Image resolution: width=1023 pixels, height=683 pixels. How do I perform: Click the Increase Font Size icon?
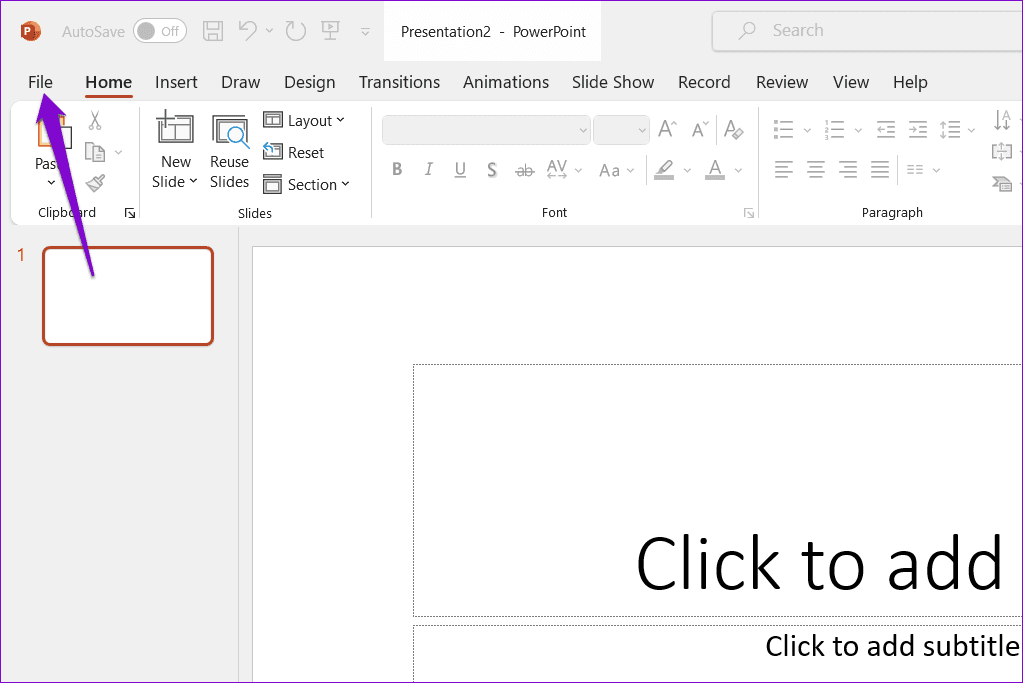[x=666, y=128]
